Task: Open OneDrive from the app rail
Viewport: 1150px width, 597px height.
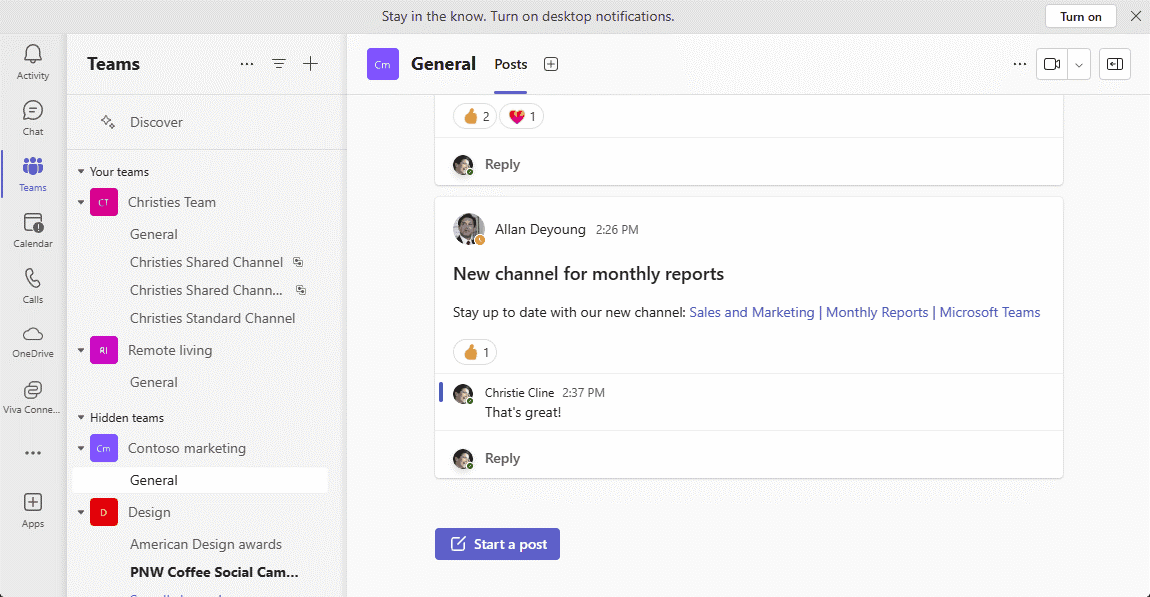Action: [33, 341]
